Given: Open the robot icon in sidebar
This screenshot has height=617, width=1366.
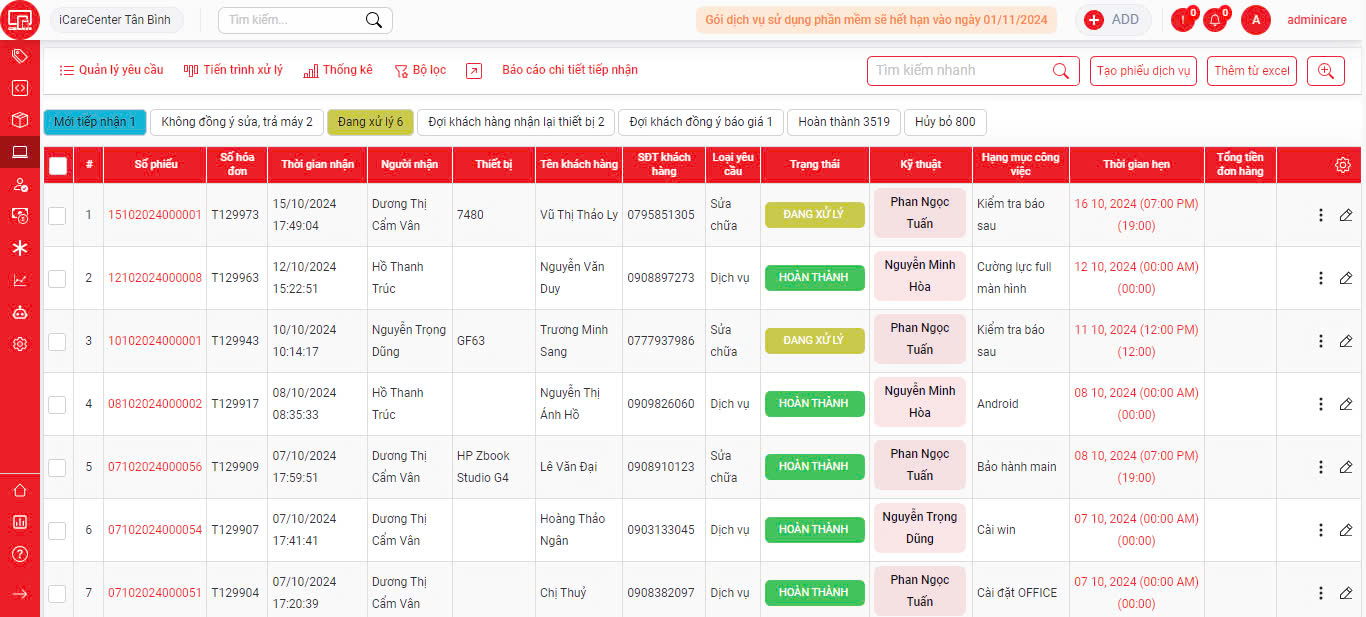Looking at the screenshot, I should [x=20, y=312].
